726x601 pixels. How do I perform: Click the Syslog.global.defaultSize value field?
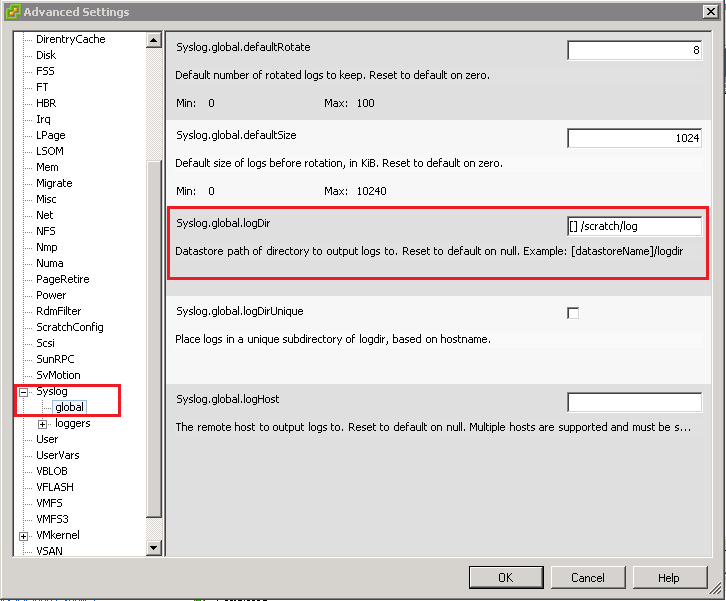pyautogui.click(x=634, y=138)
